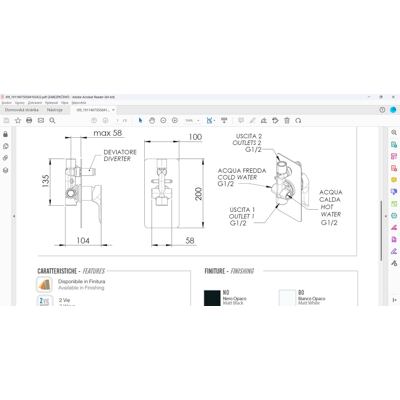
Task: Click the trash delete icon
Action: click(x=287, y=120)
